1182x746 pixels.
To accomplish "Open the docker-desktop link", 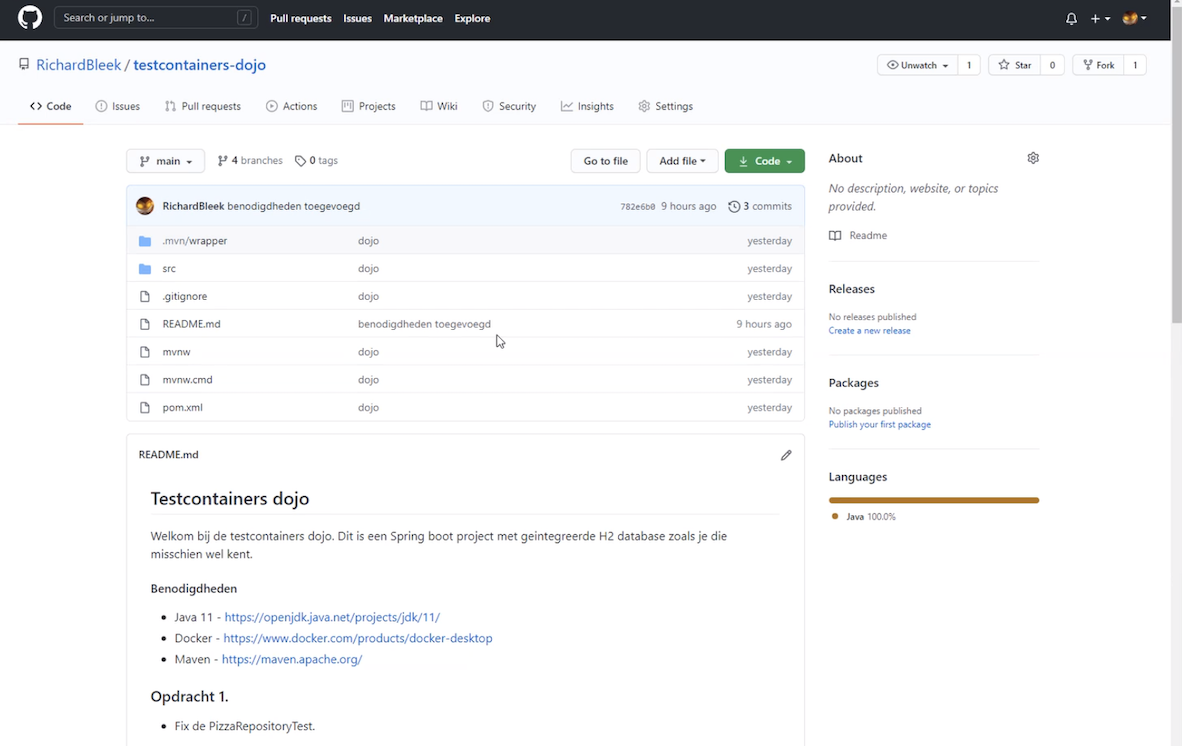I will 358,638.
